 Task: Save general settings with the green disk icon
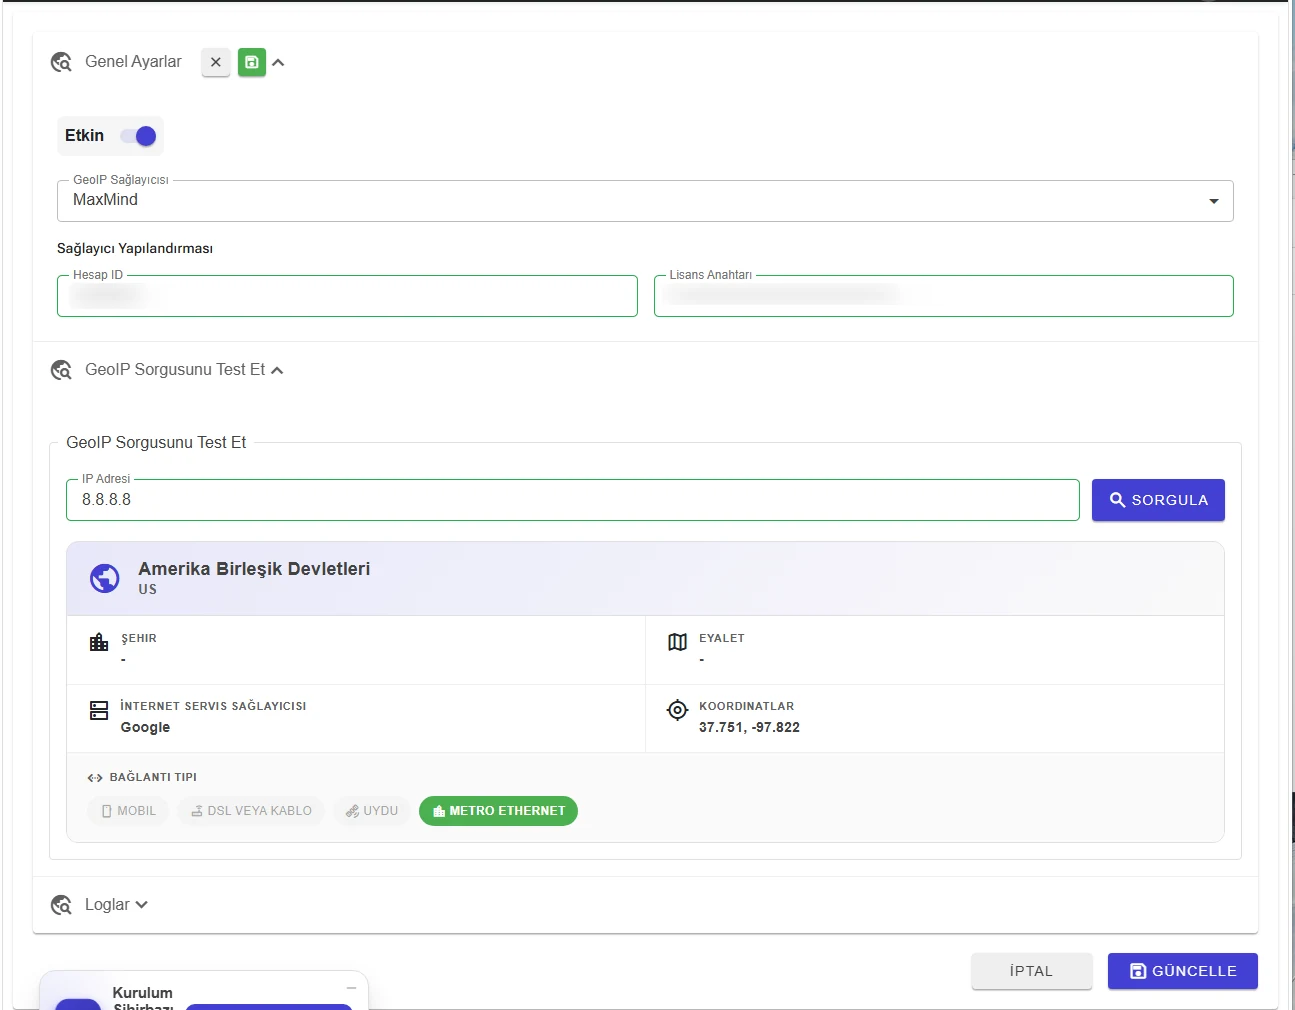pos(252,62)
